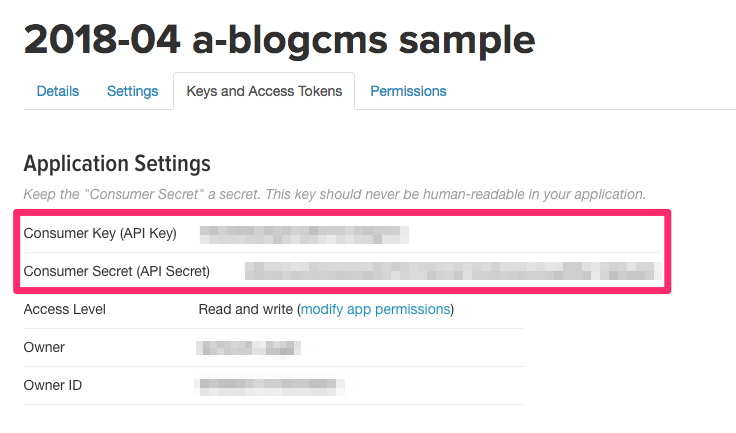Viewport: 736px width, 433px height.
Task: Select the Keys and Access Tokens tab
Action: point(264,91)
